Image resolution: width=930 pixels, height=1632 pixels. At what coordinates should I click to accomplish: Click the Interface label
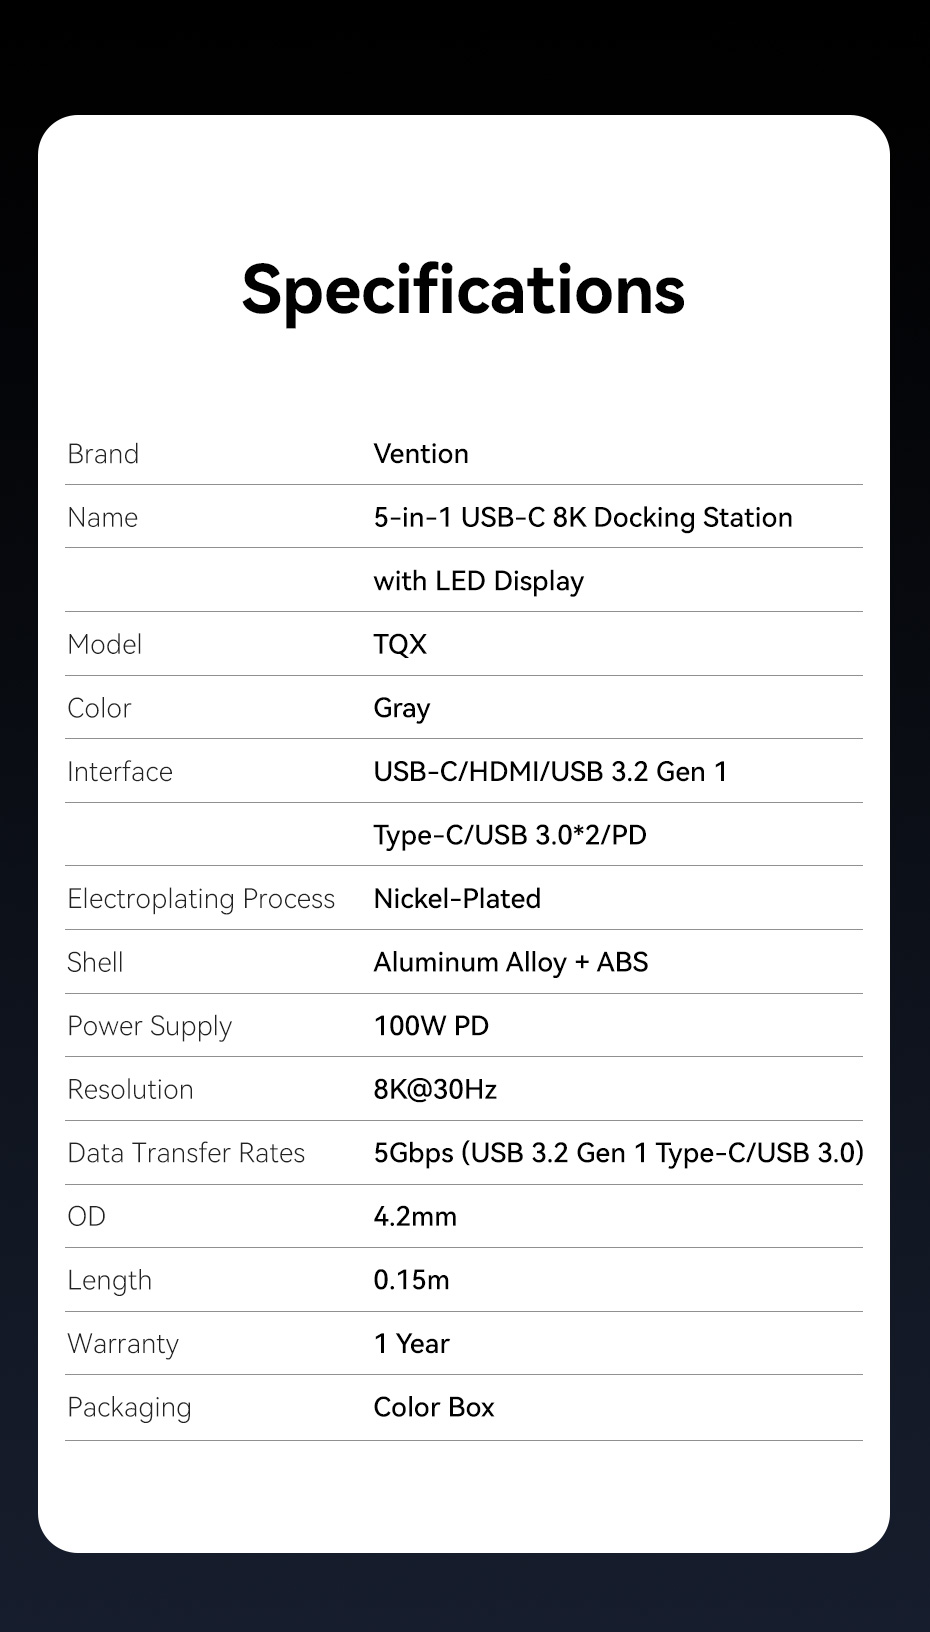click(120, 772)
